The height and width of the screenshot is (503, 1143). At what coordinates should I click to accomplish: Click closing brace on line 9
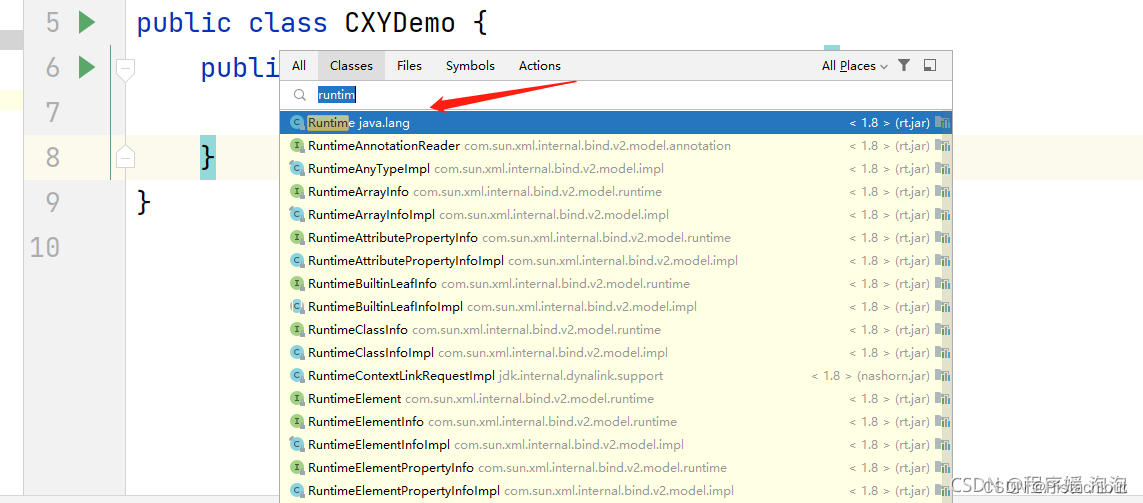coord(144,202)
